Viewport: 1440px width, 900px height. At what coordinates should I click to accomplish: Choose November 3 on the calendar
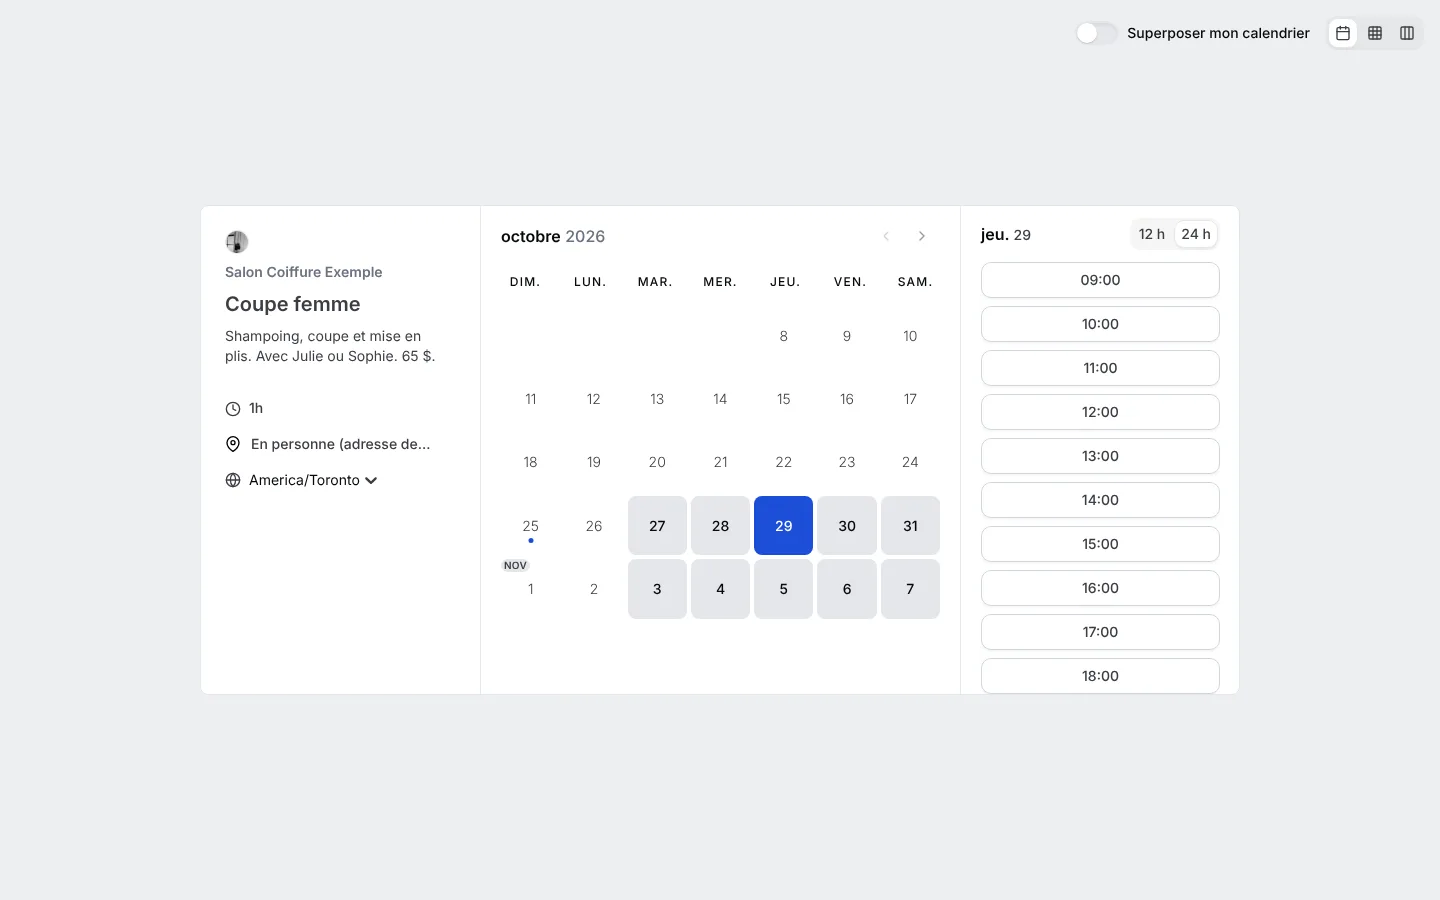(657, 589)
